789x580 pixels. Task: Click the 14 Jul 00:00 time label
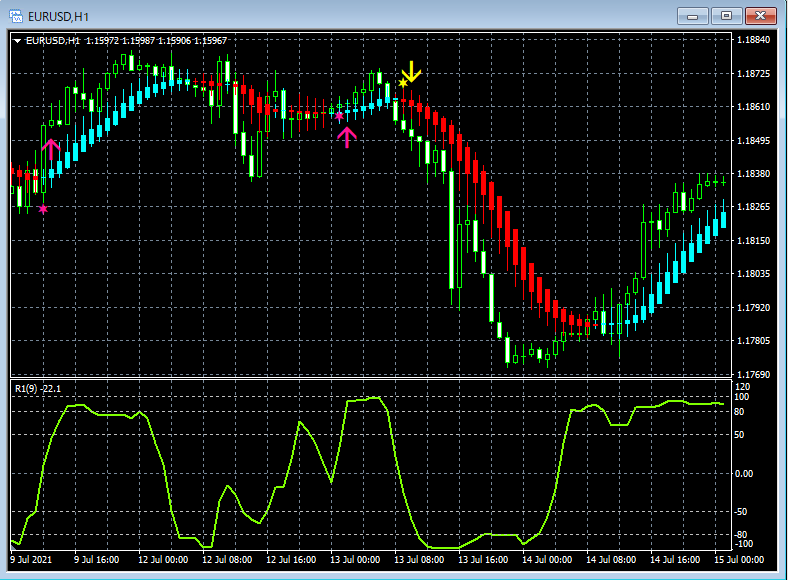click(547, 559)
